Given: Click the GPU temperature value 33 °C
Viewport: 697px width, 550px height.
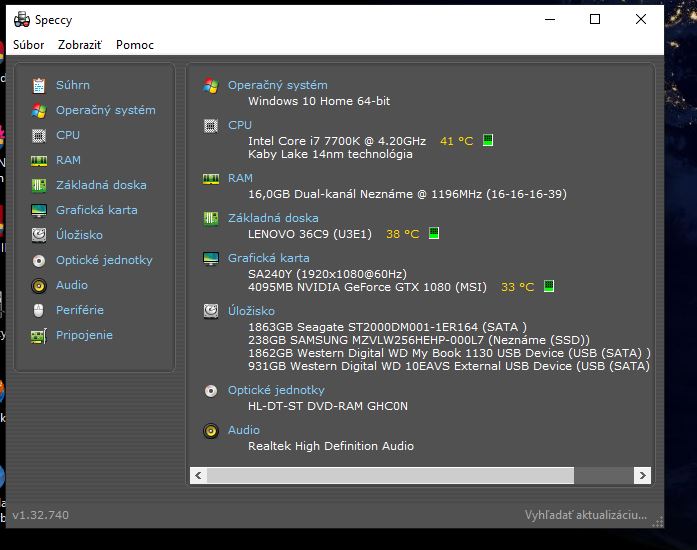Looking at the screenshot, I should pos(517,287).
